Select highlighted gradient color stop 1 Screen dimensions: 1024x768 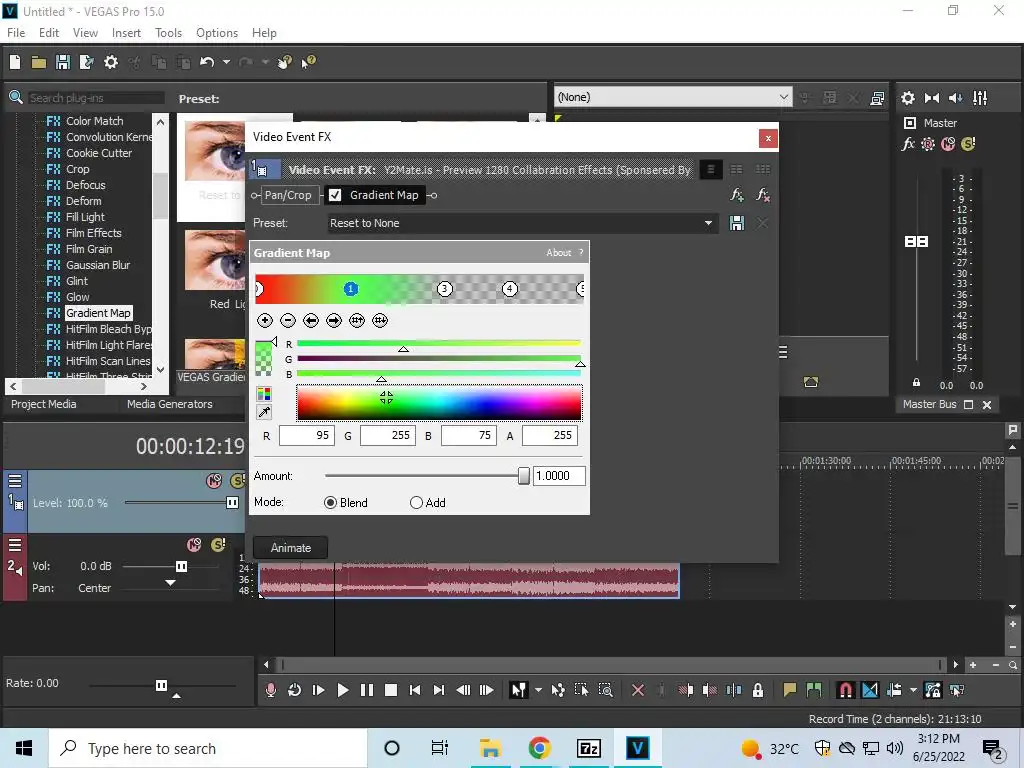[351, 289]
